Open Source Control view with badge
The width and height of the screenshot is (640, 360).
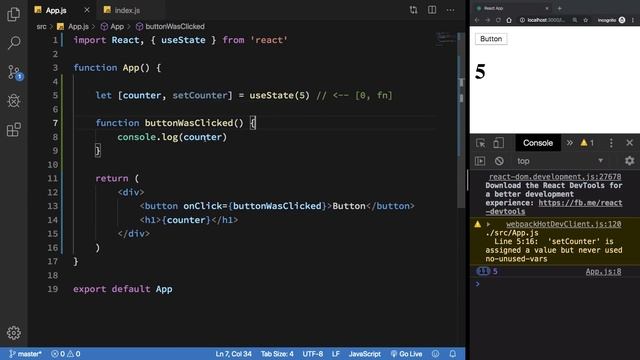[14, 72]
